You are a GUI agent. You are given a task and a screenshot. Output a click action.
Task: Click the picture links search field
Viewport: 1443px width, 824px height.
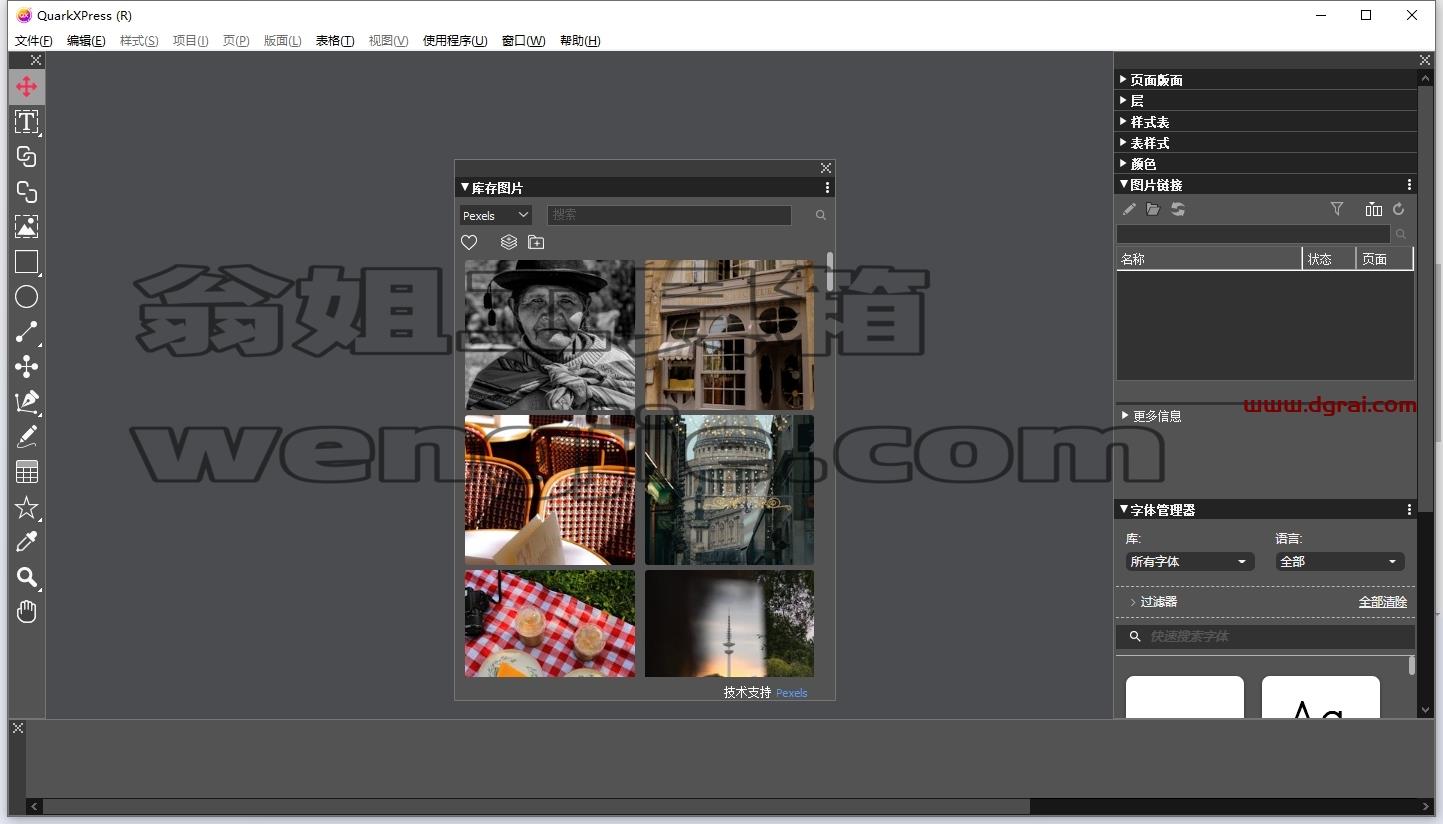pos(1253,234)
